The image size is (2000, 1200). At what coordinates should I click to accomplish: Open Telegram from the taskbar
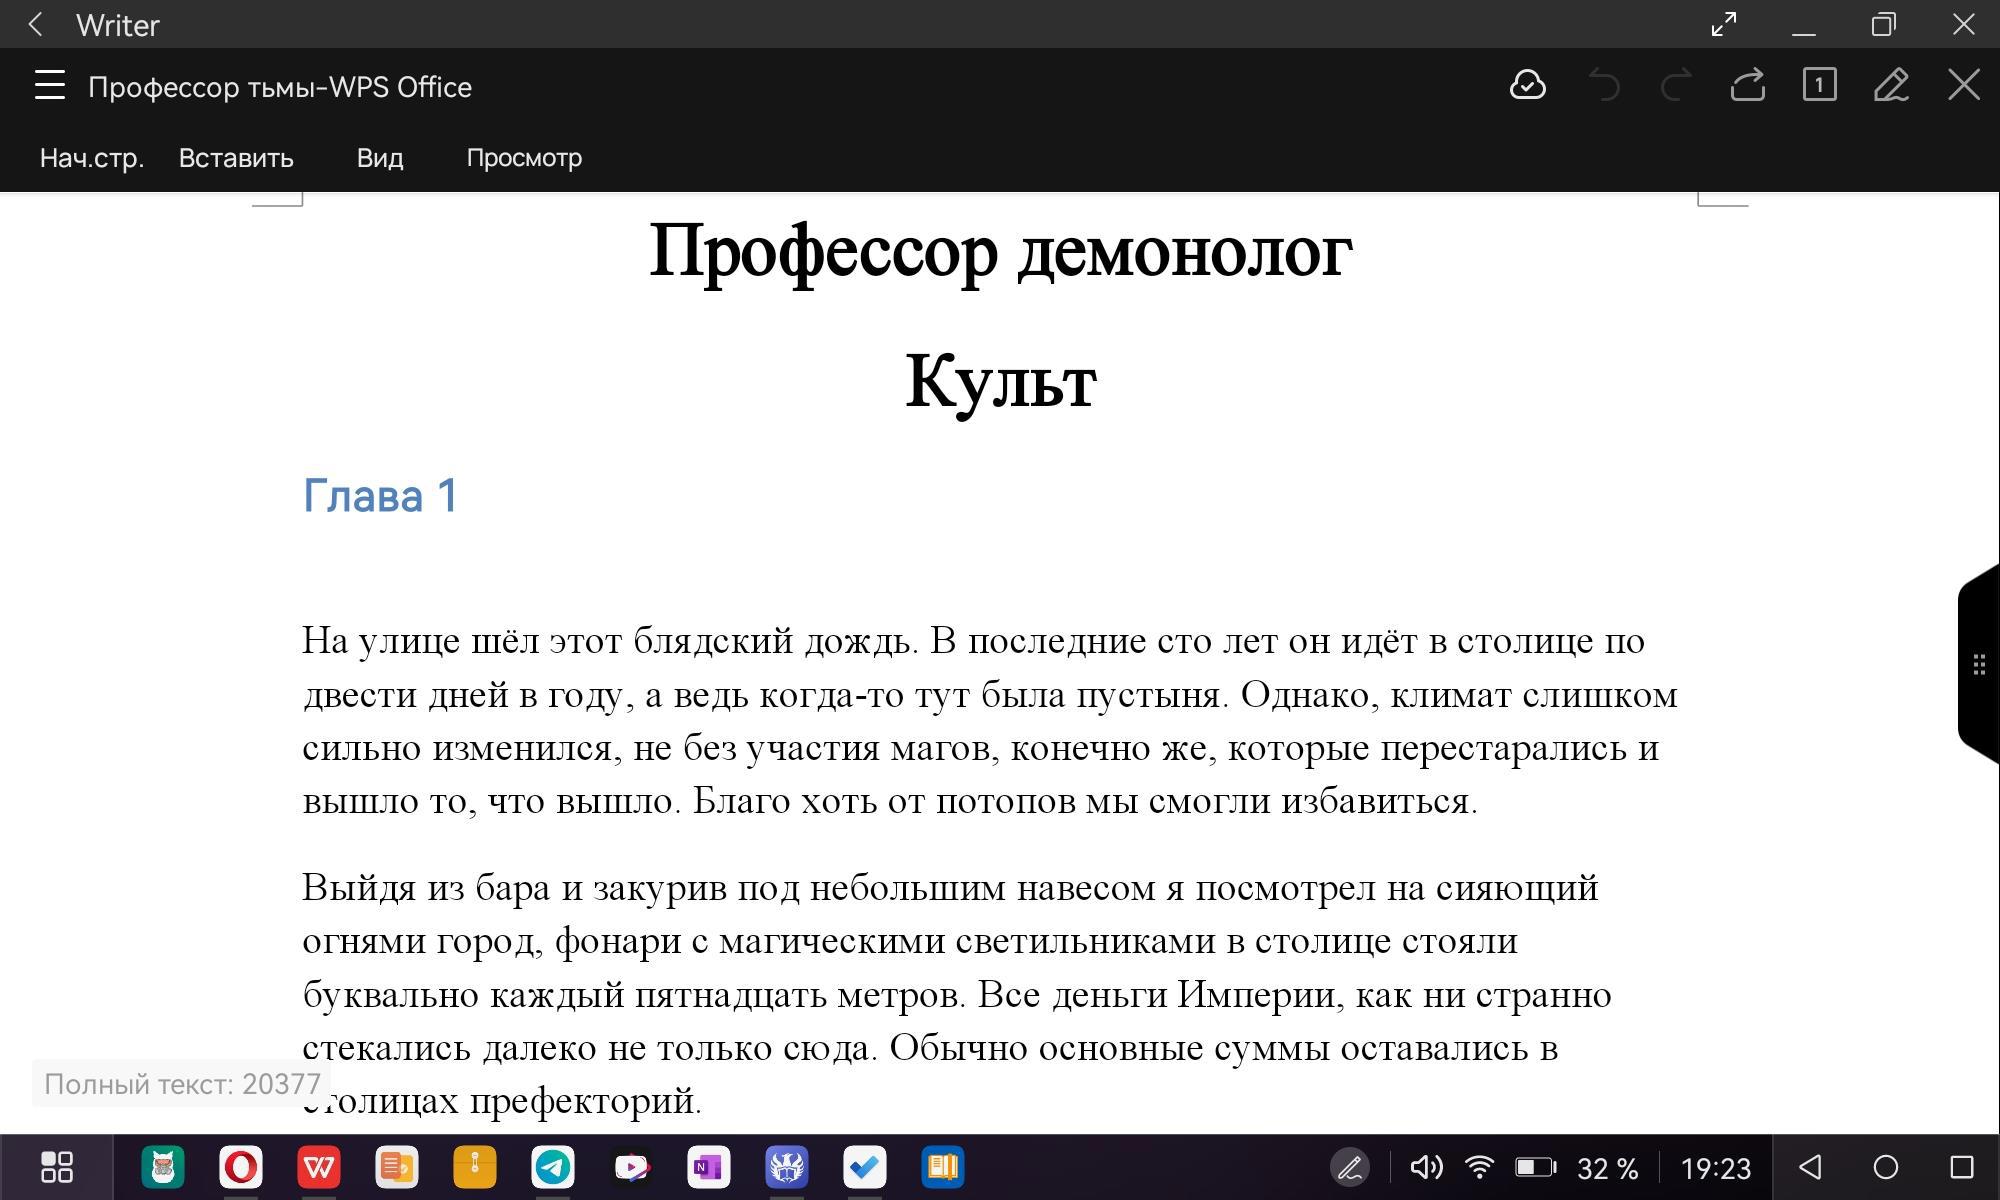point(553,1167)
